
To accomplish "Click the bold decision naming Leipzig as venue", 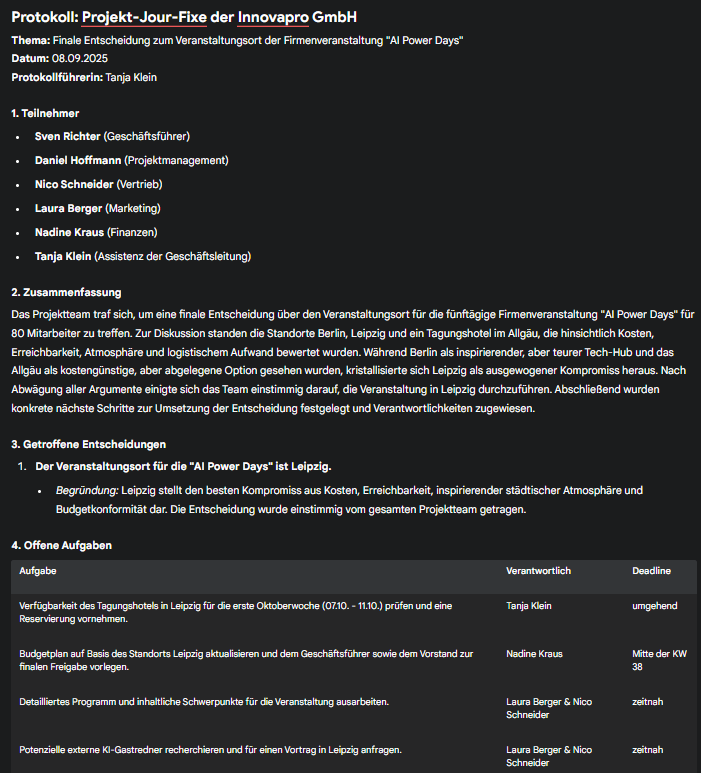I will coord(183,466).
